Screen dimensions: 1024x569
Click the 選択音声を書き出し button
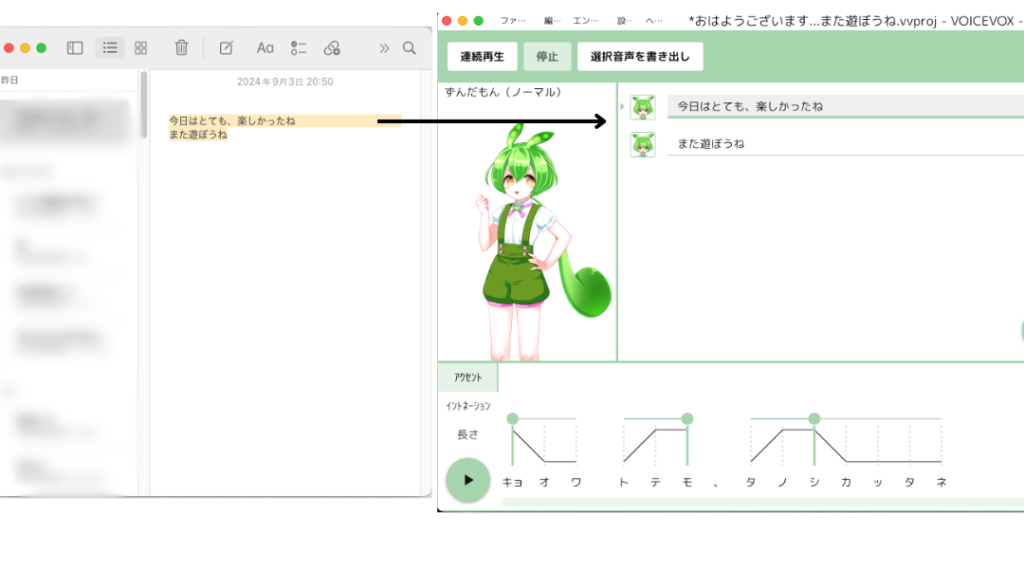coord(640,57)
